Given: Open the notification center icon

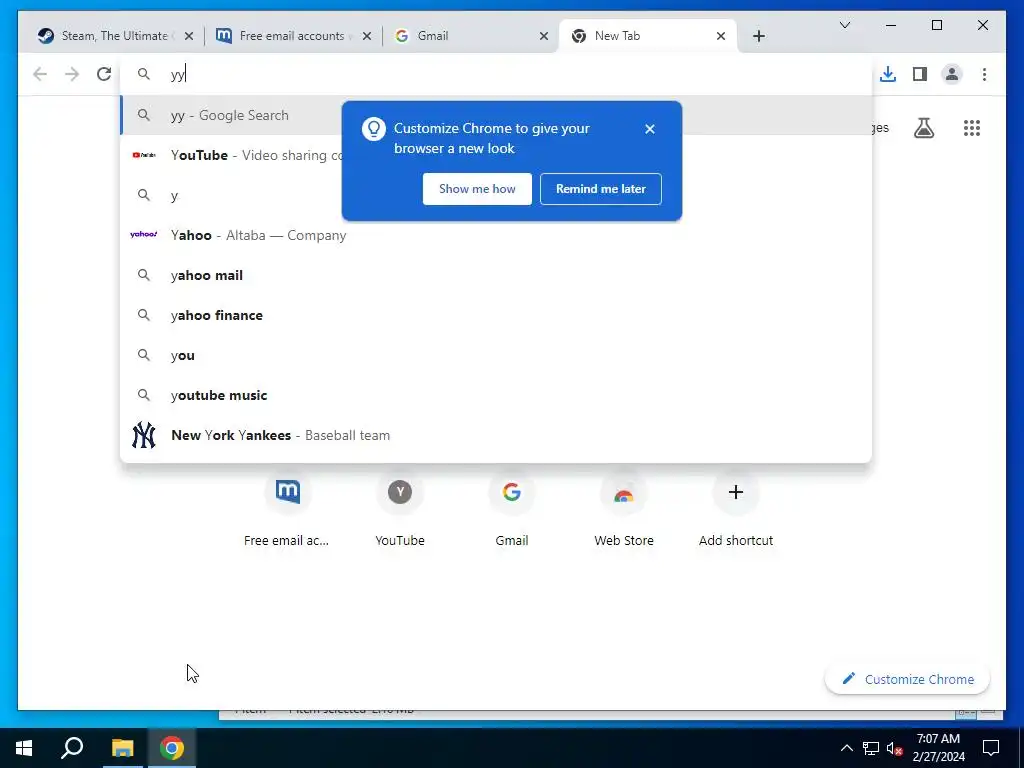Looking at the screenshot, I should point(991,748).
